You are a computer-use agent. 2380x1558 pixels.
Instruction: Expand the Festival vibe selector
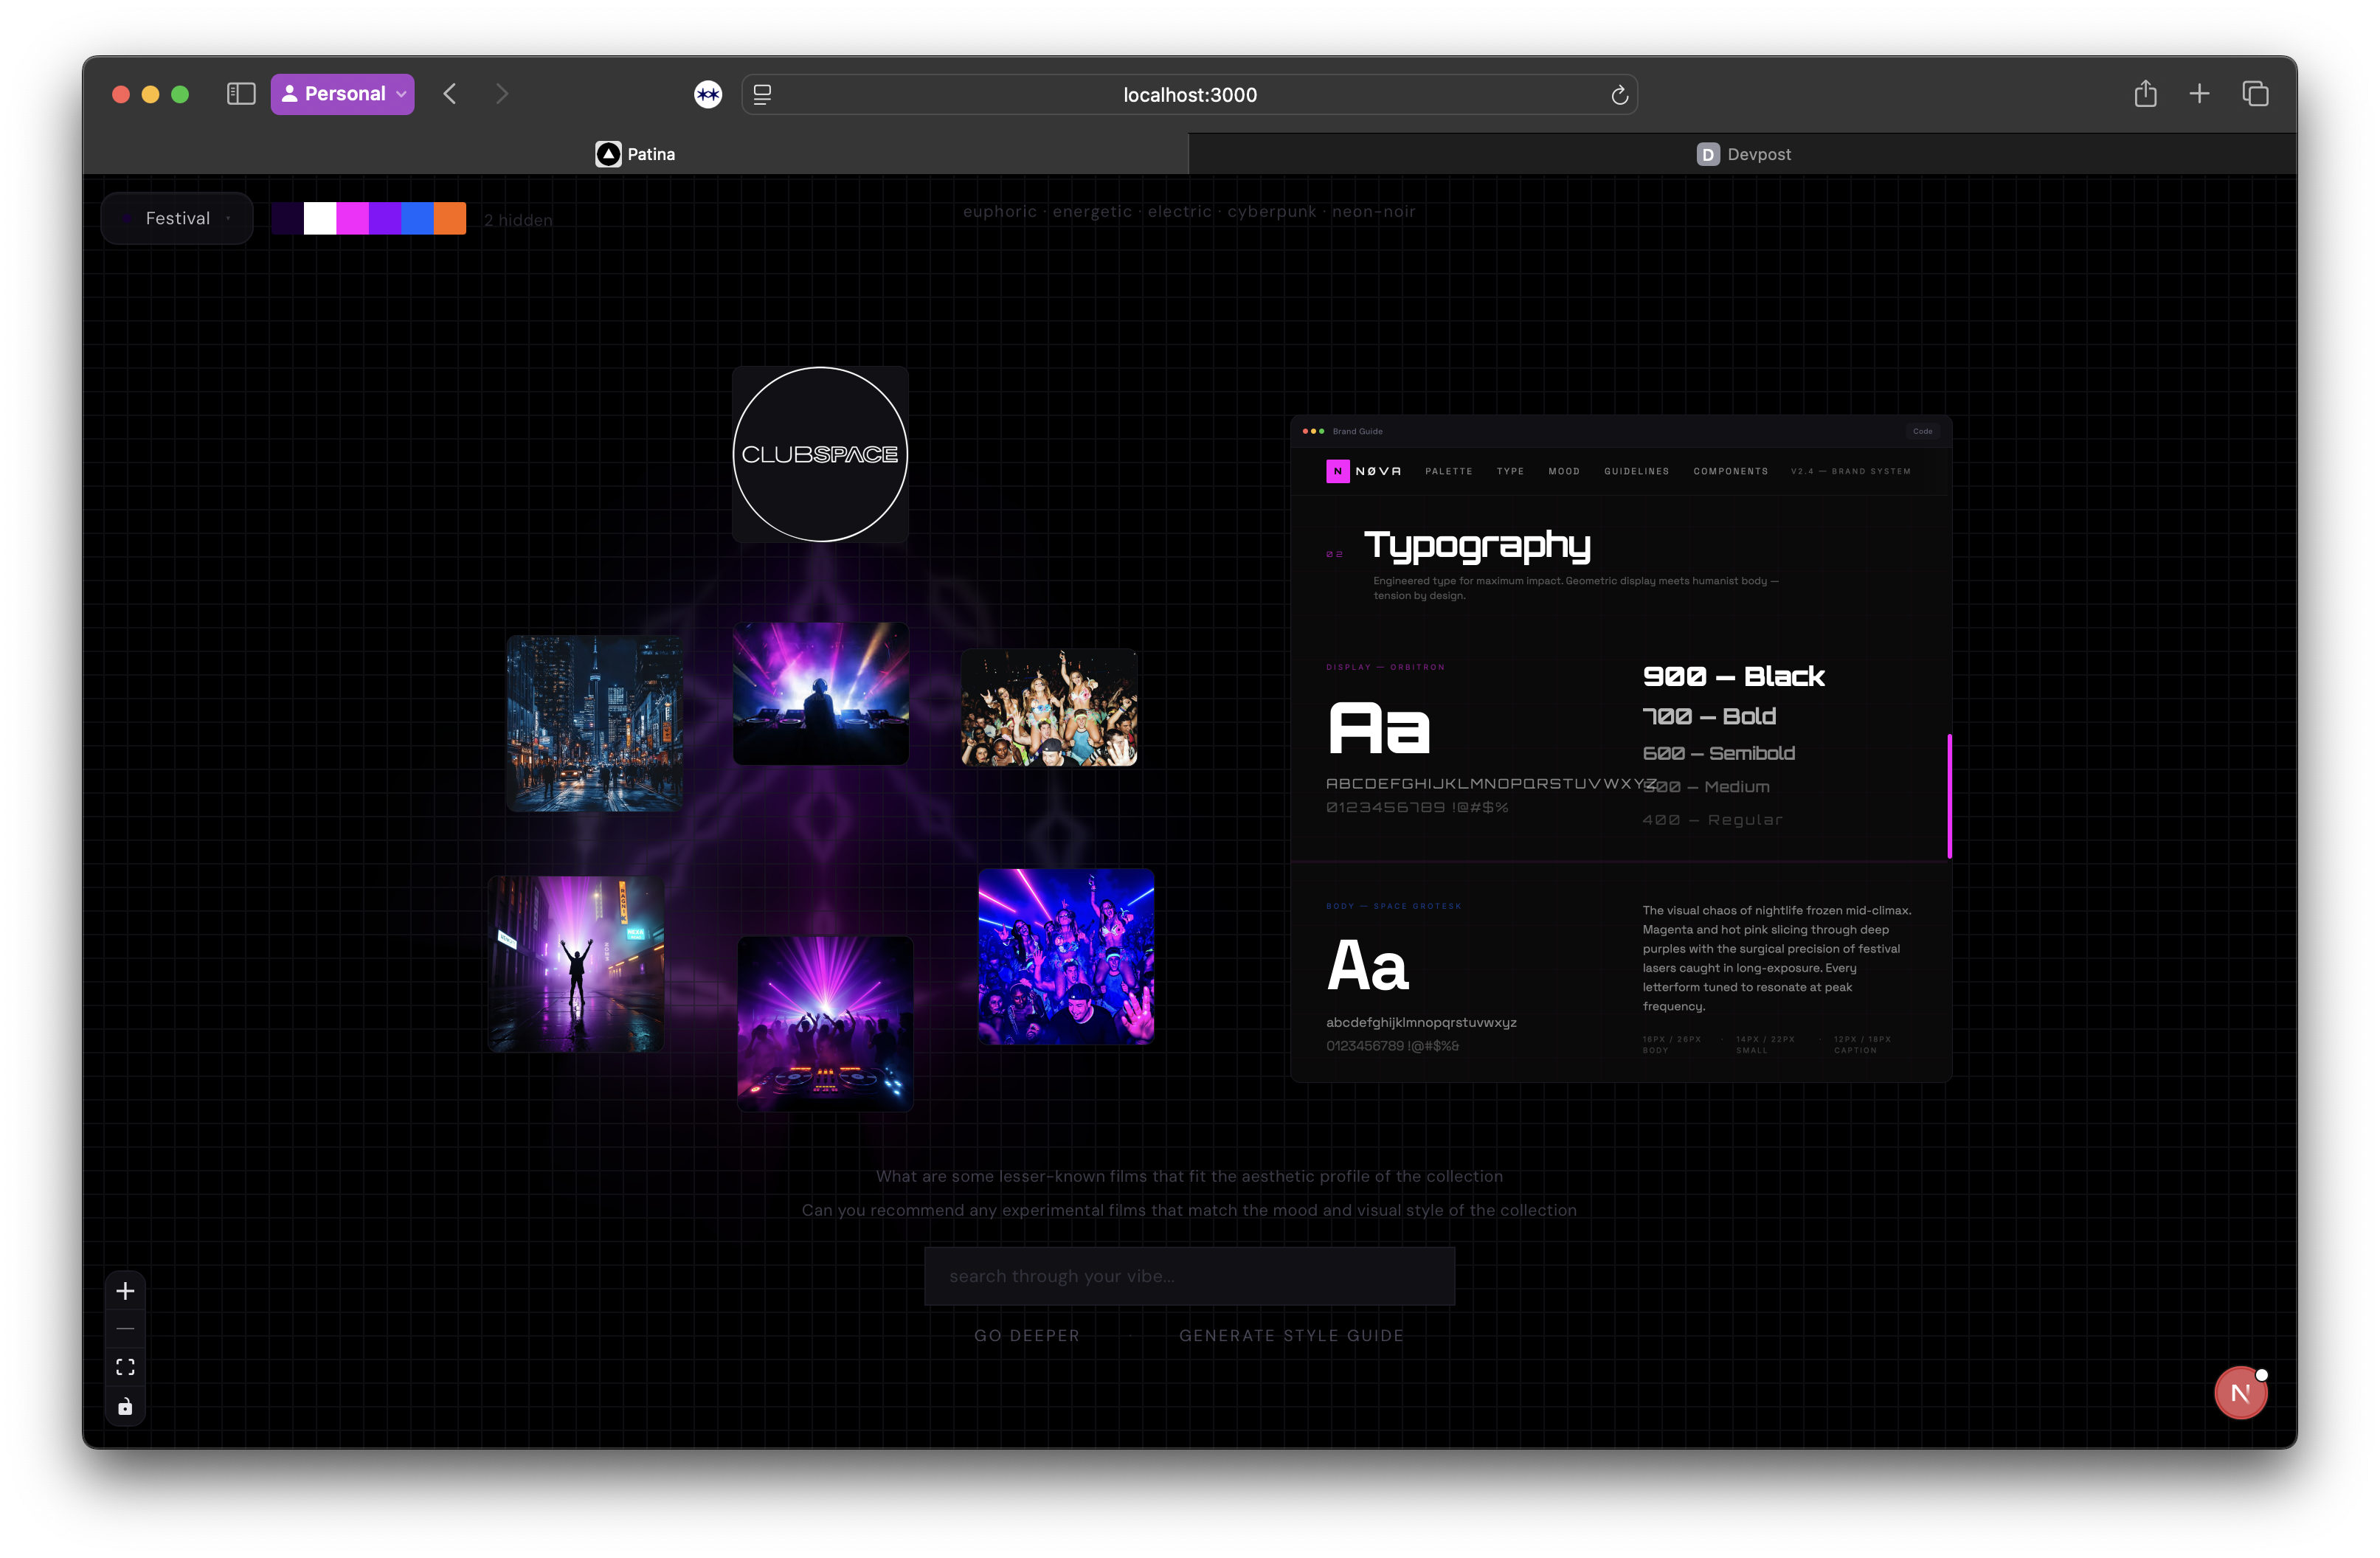point(177,218)
